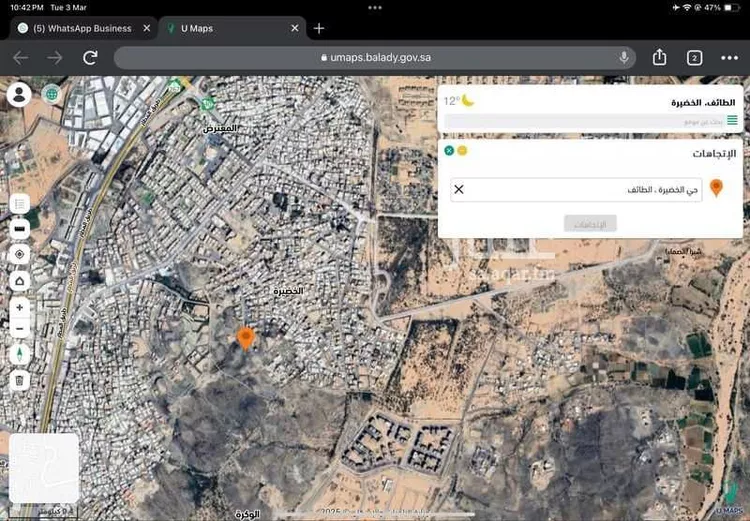
Task: Activate the locate-me target button
Action: [20, 254]
